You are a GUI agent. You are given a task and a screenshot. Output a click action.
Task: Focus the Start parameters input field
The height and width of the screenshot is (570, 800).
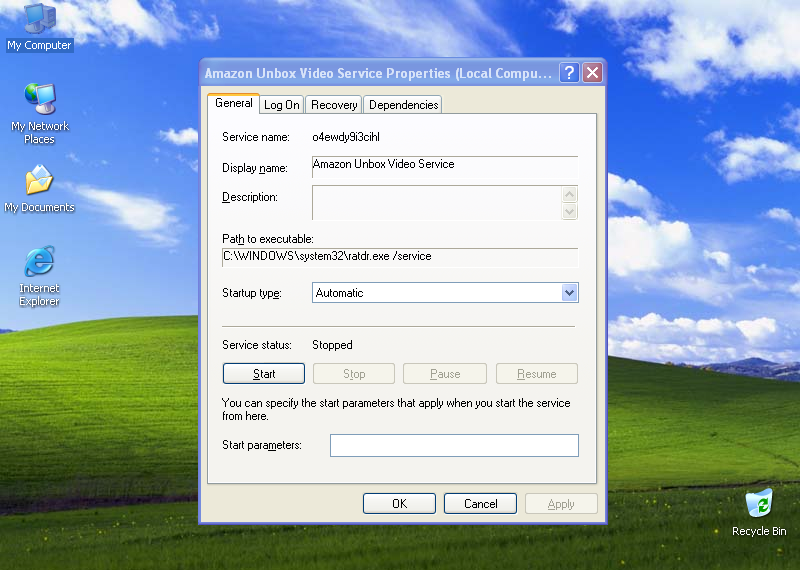(454, 445)
